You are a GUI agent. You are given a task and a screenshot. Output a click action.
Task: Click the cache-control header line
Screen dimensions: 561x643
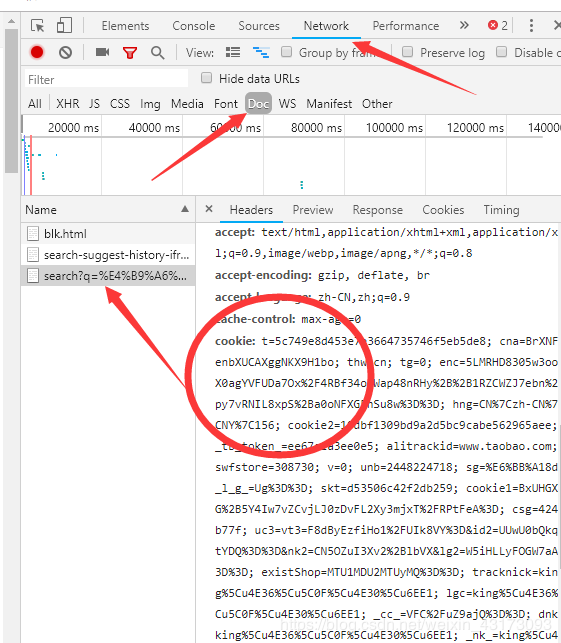tap(287, 319)
